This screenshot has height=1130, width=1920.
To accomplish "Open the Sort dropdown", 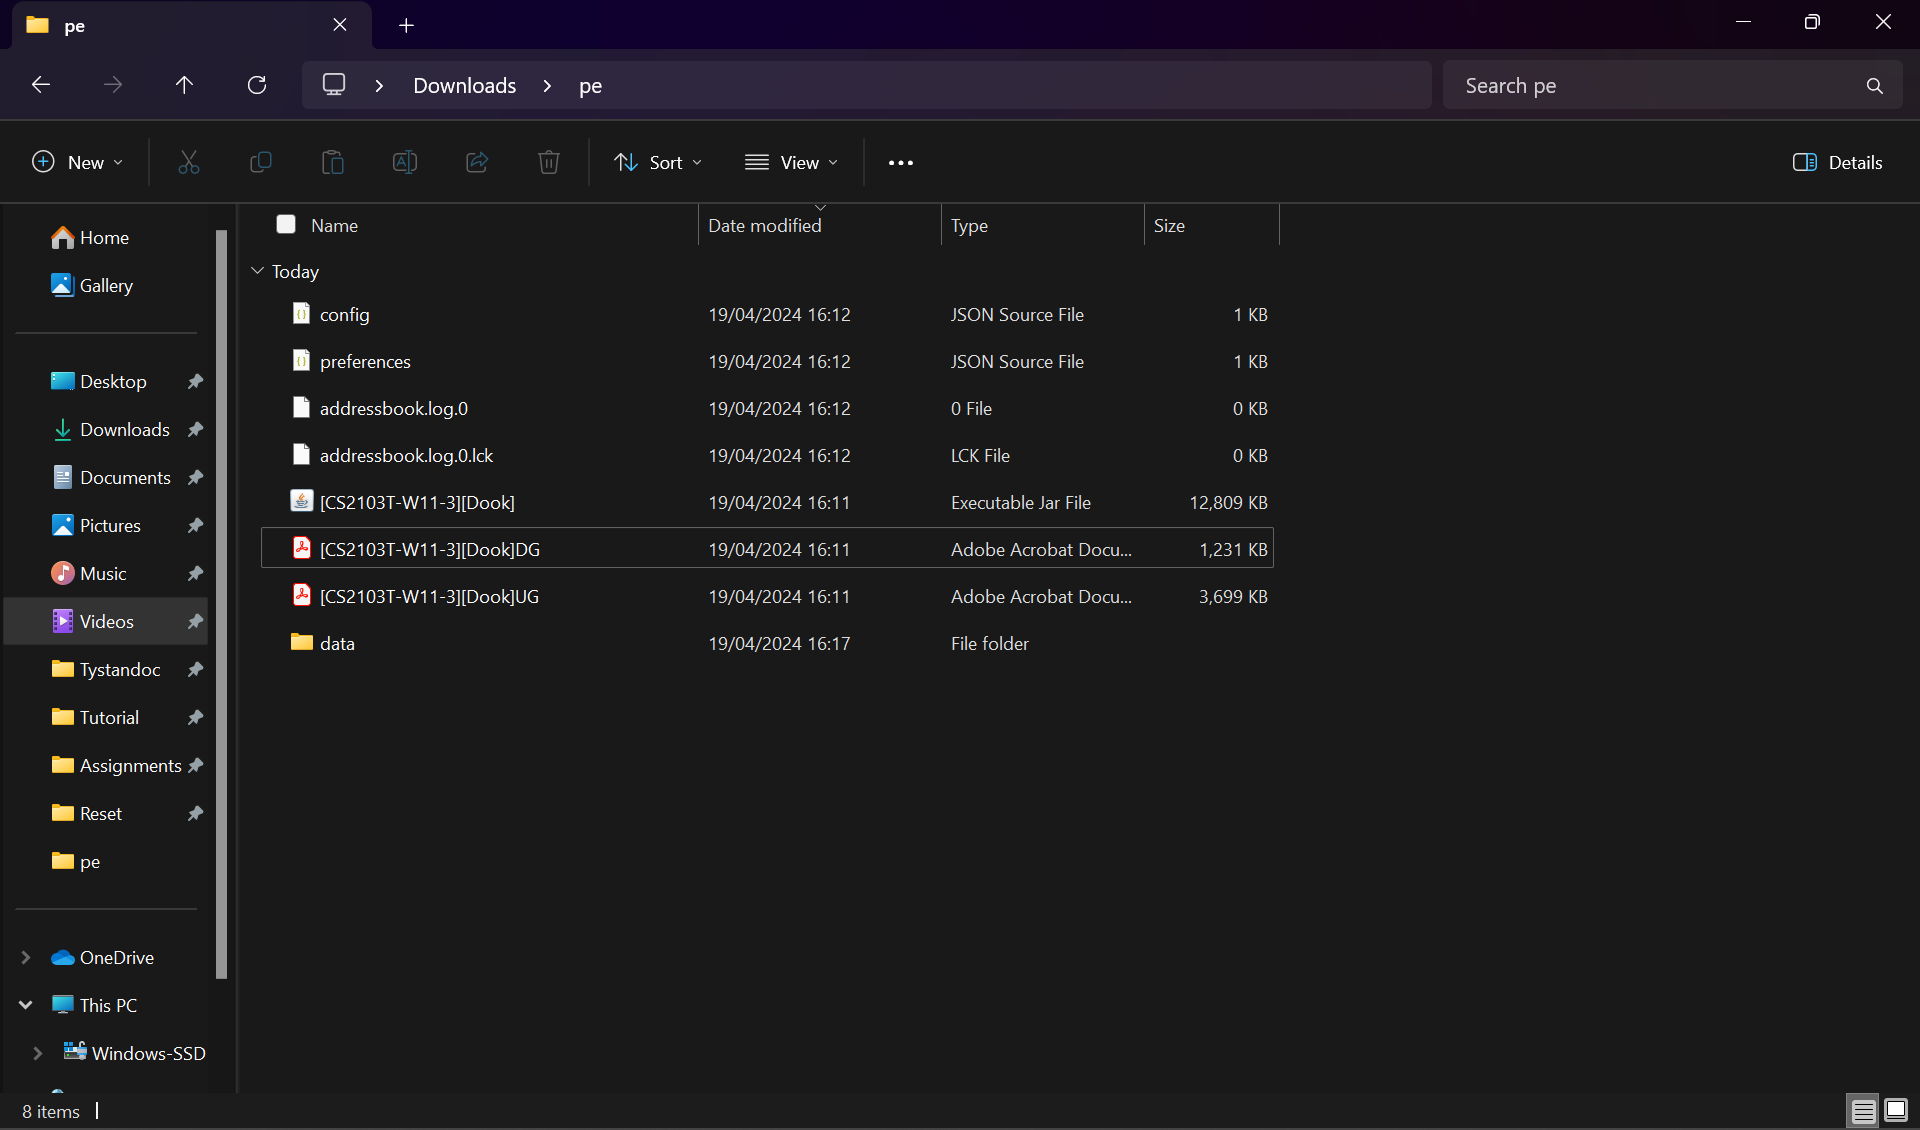I will pyautogui.click(x=658, y=162).
